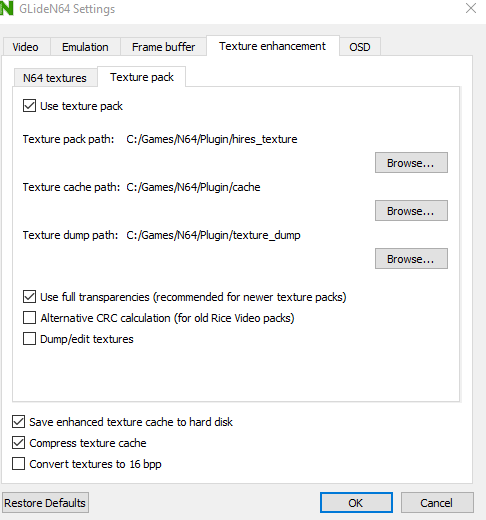Image resolution: width=486 pixels, height=520 pixels.
Task: Close the GLideN64 Settings dialog
Action: [x=471, y=8]
